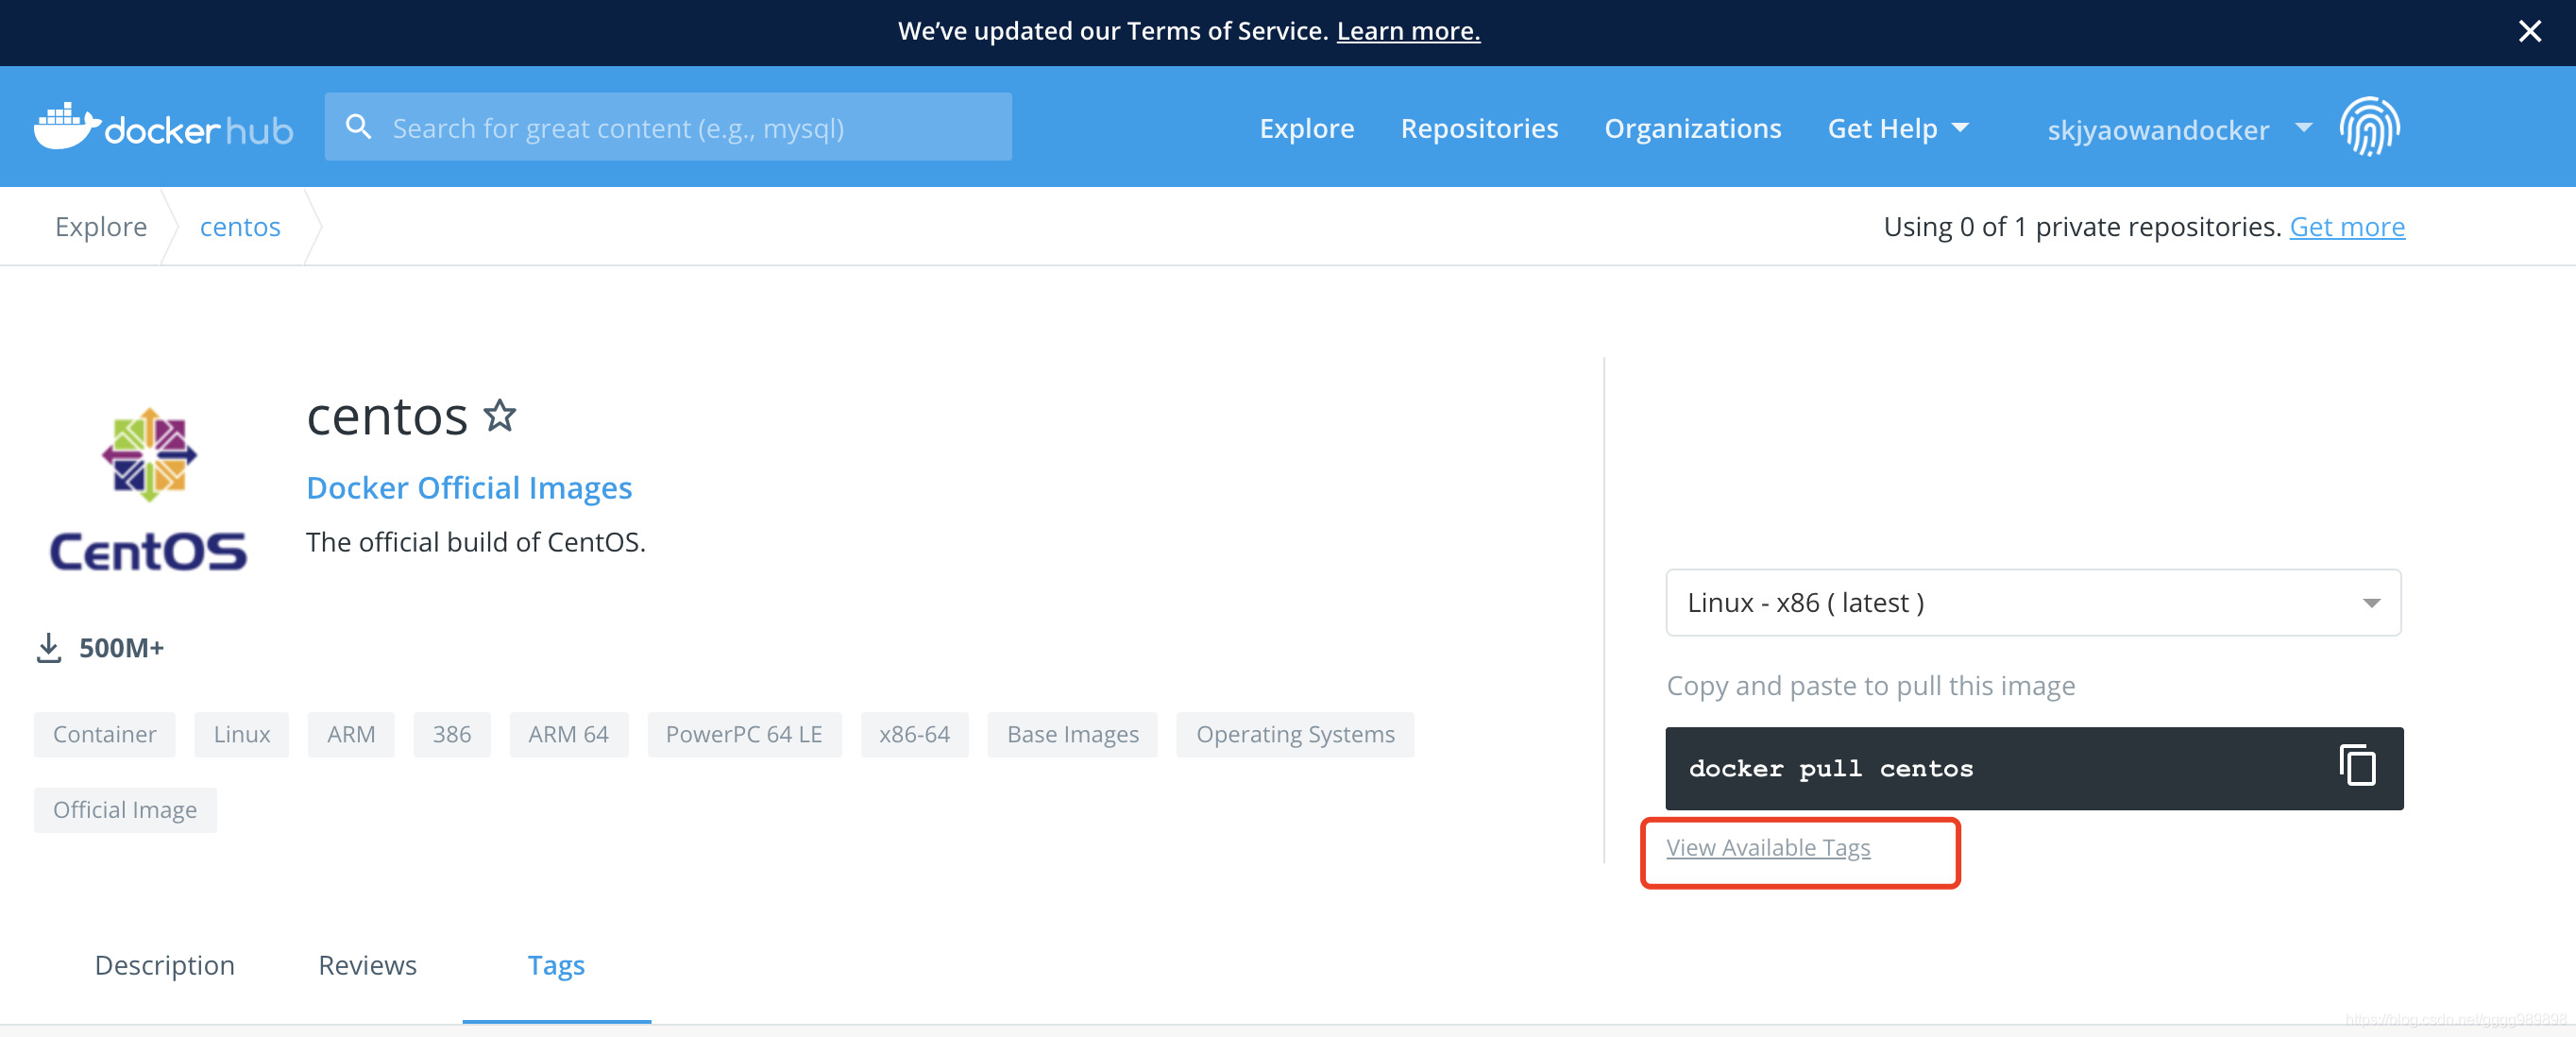Viewport: 2576px width, 1037px height.
Task: Click the x86-64 chip
Action: coord(914,734)
